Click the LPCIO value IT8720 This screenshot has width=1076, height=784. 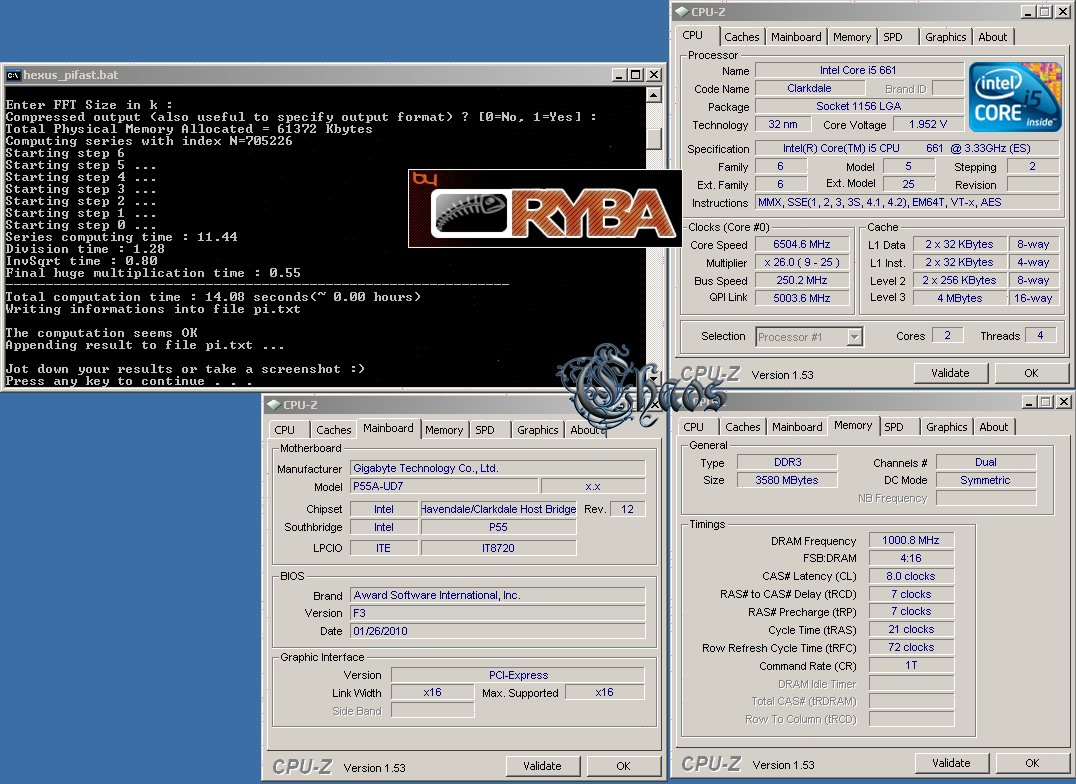[498, 548]
